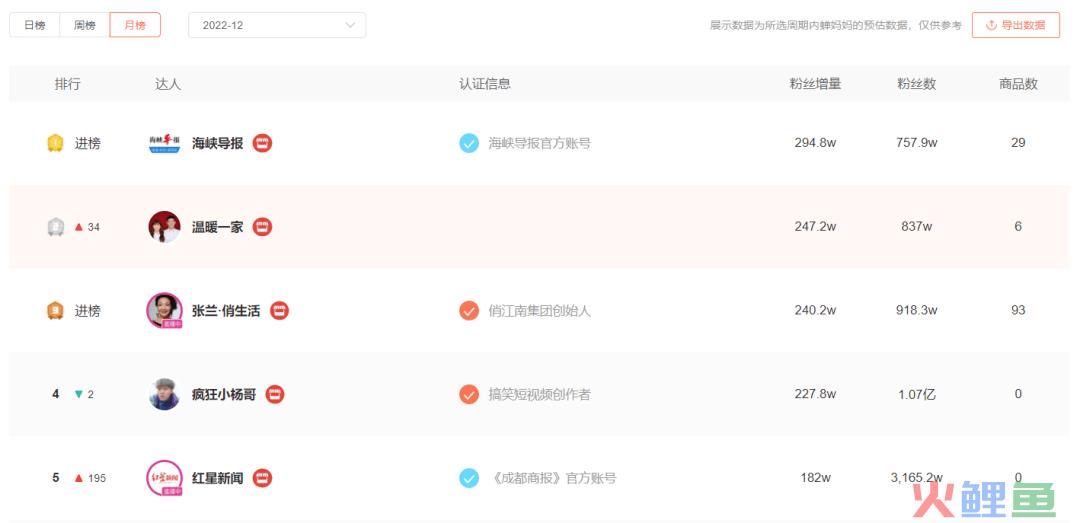Click the shop icon next to 张兰·俏生活
This screenshot has width=1080, height=523.
click(279, 311)
